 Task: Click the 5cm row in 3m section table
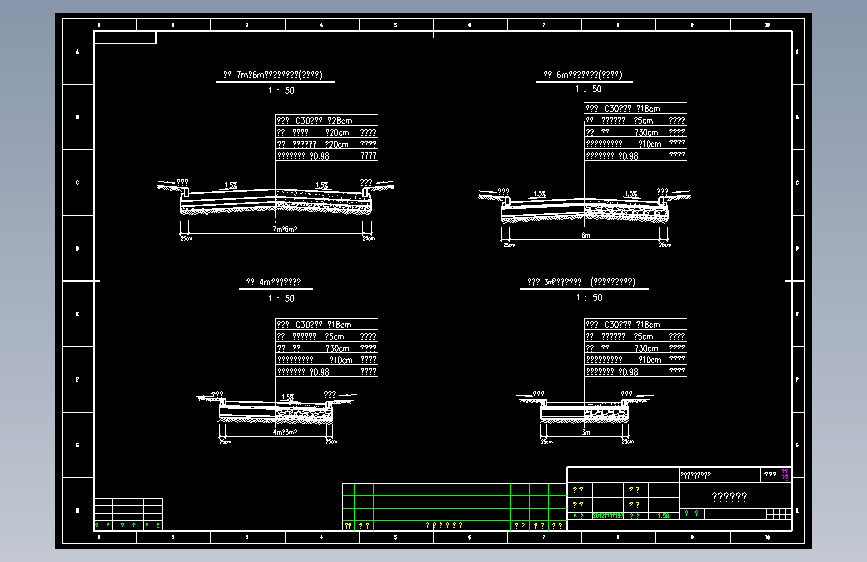pyautogui.click(x=635, y=336)
